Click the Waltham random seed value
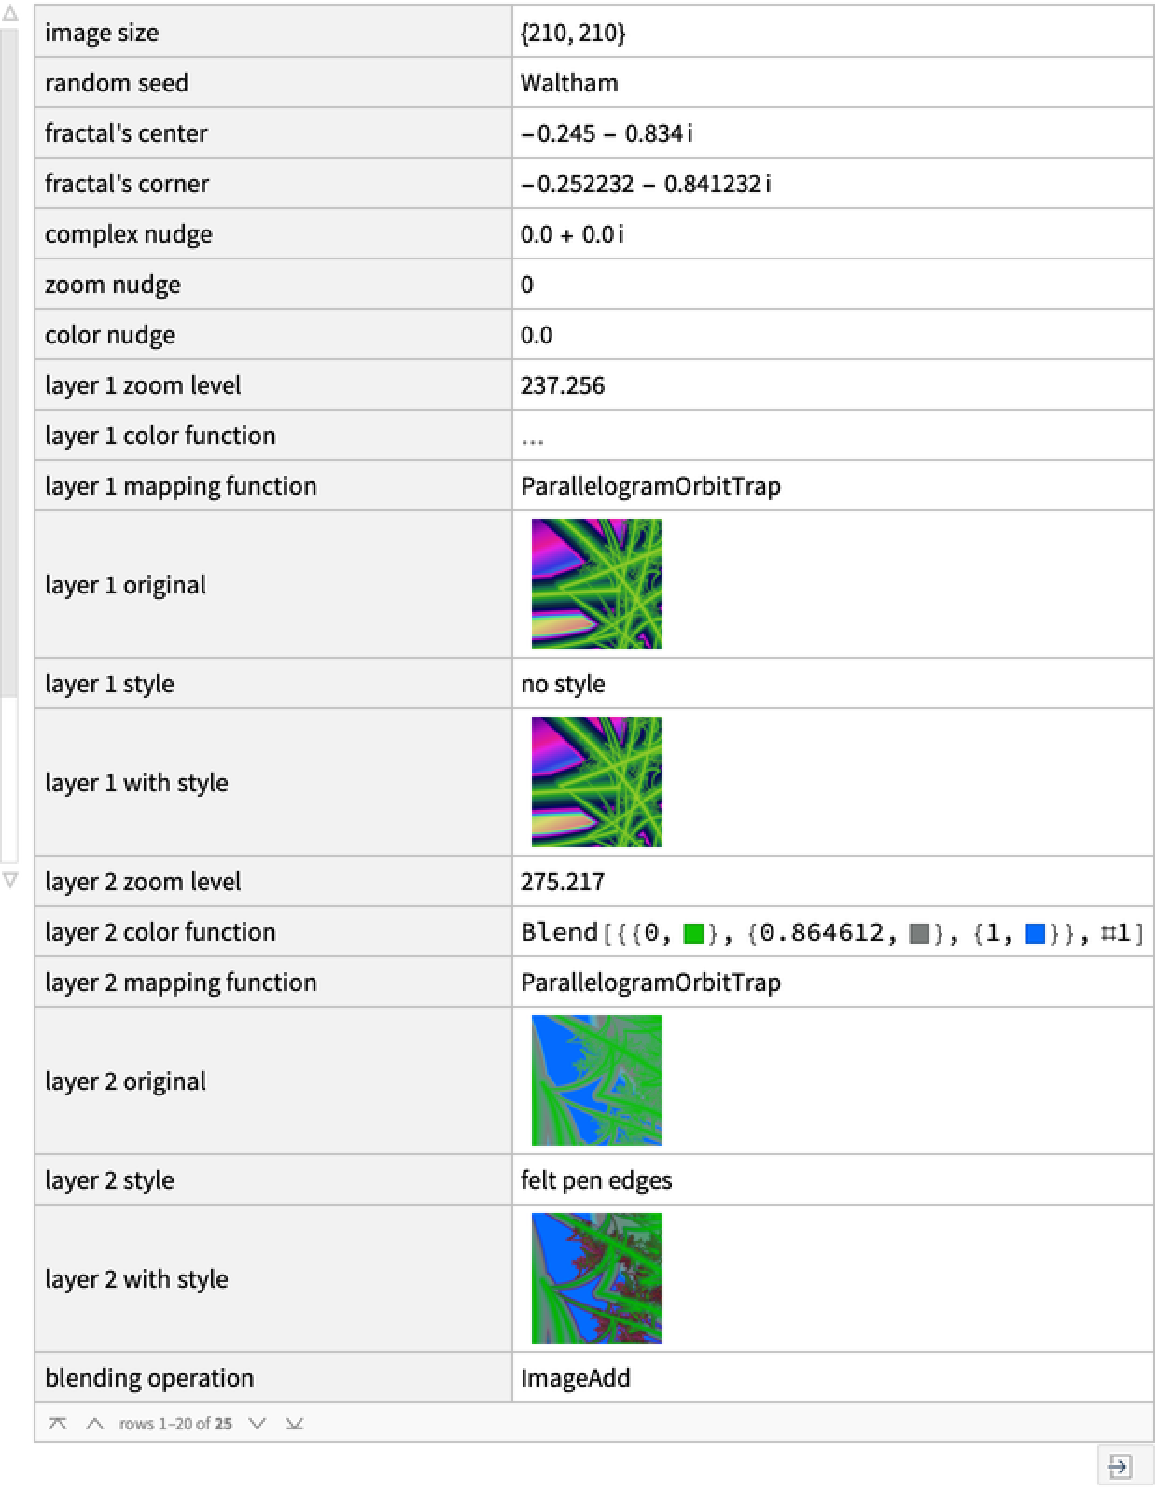This screenshot has width=1156, height=1490. tap(569, 83)
